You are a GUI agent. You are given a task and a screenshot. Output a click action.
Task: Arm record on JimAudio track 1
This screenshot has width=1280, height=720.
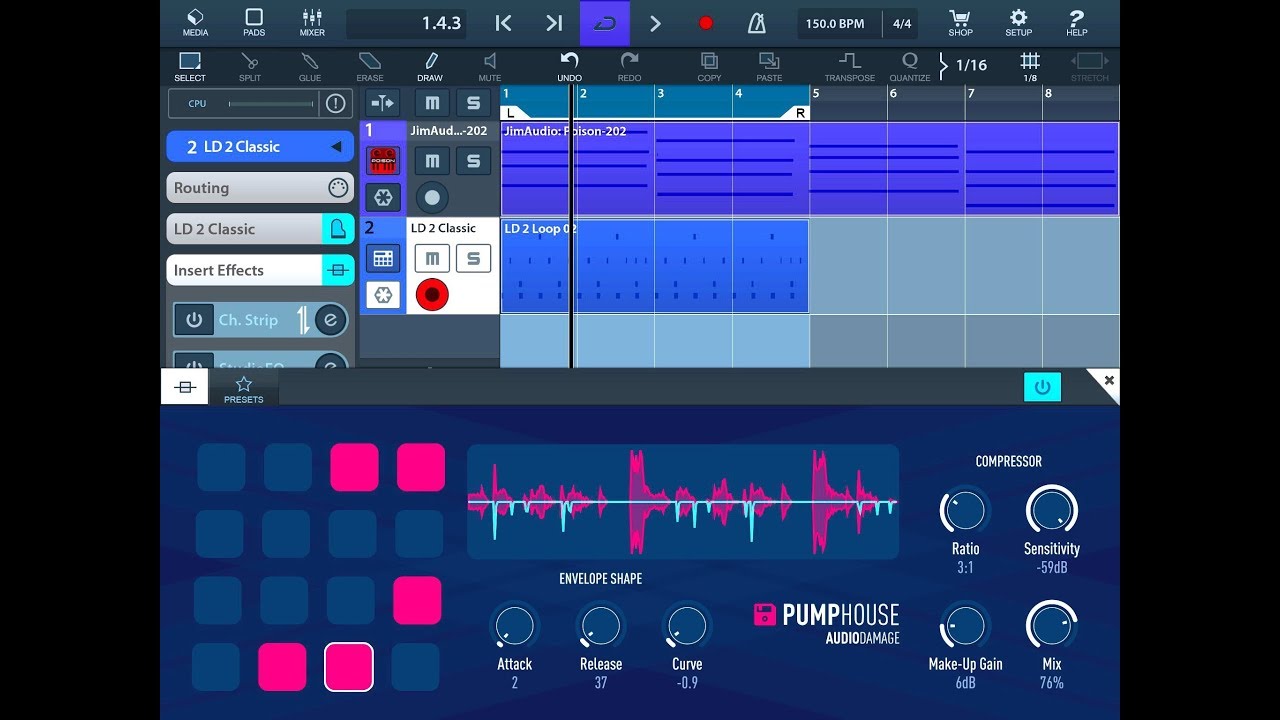pos(432,197)
